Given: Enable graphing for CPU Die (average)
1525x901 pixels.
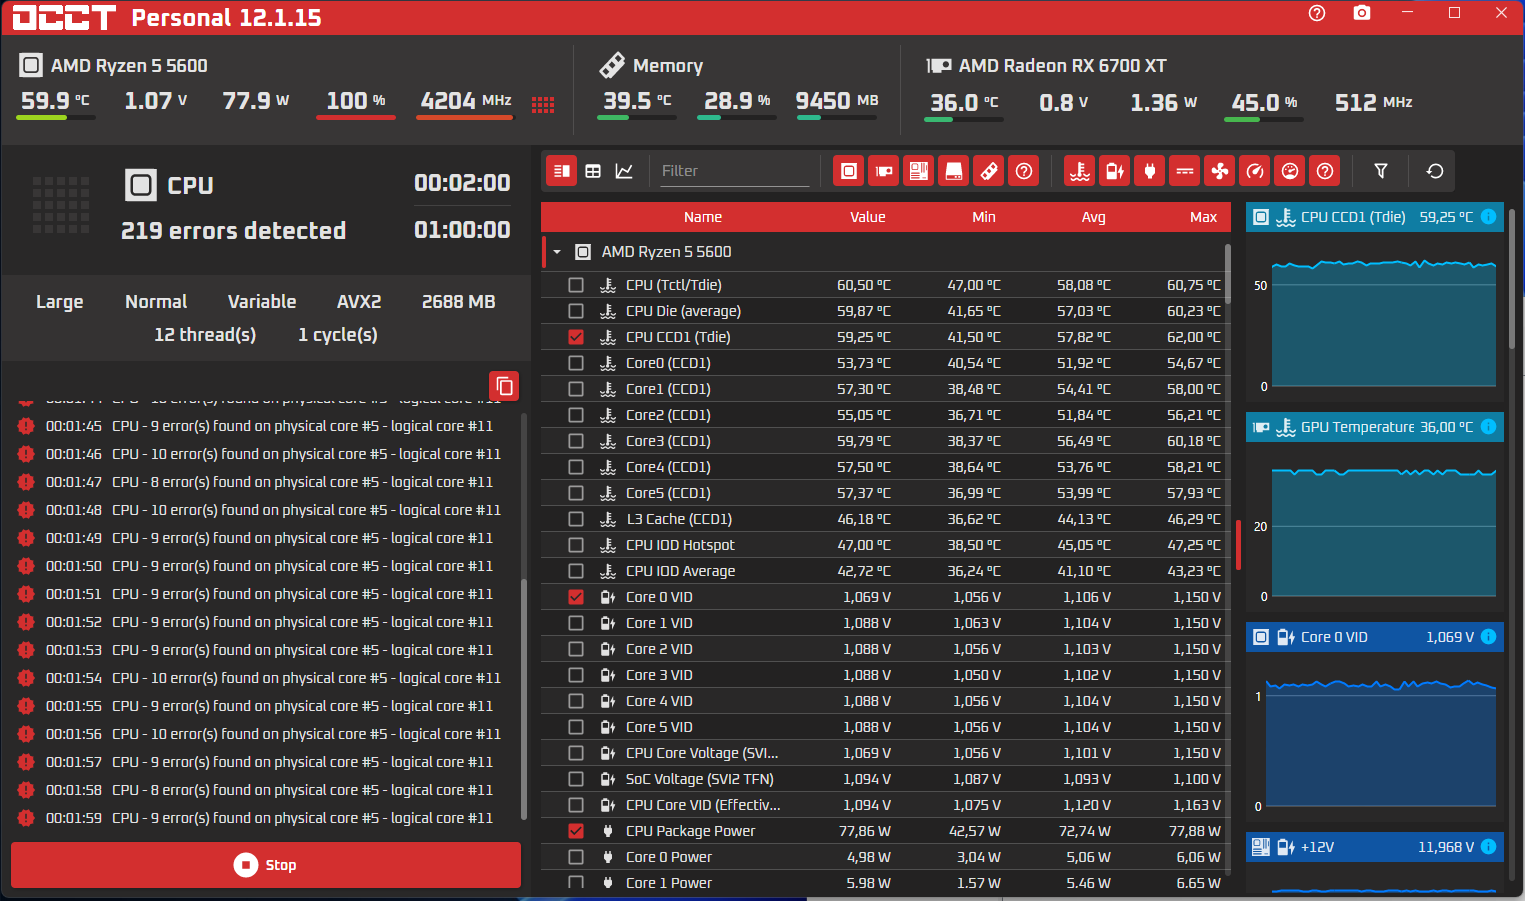Looking at the screenshot, I should [x=576, y=311].
